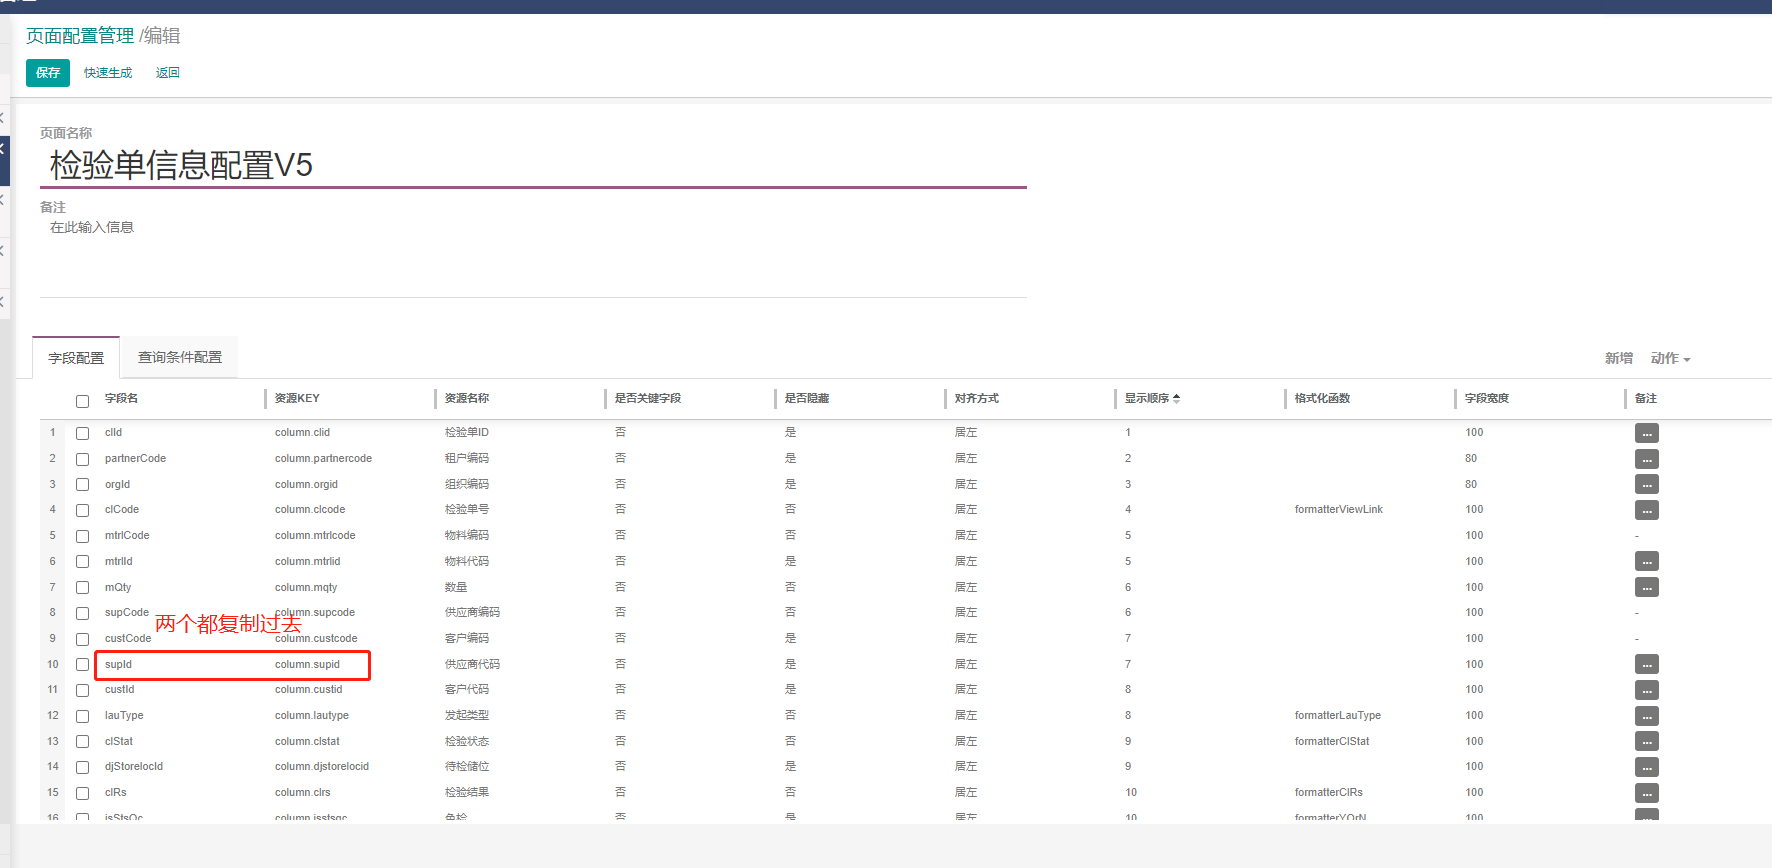
Task: Open the remarks ellipsis icon for lauType row
Action: (x=1647, y=716)
